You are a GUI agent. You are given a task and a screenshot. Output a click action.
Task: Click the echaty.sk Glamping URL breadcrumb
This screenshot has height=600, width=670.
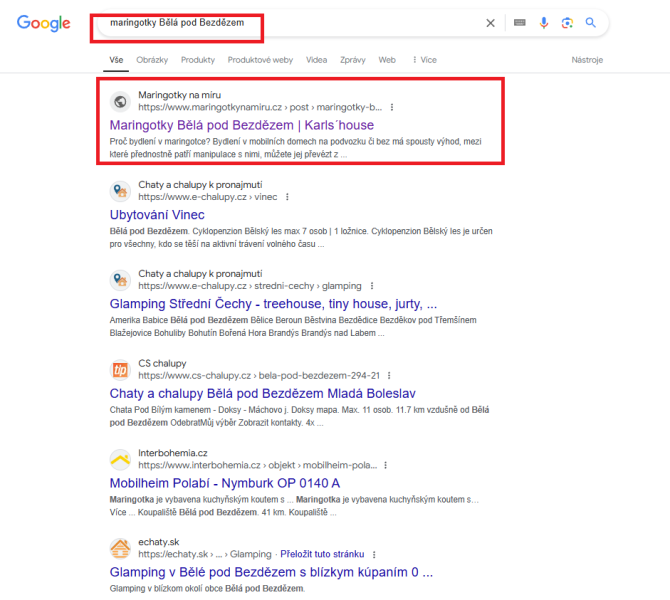[205, 554]
